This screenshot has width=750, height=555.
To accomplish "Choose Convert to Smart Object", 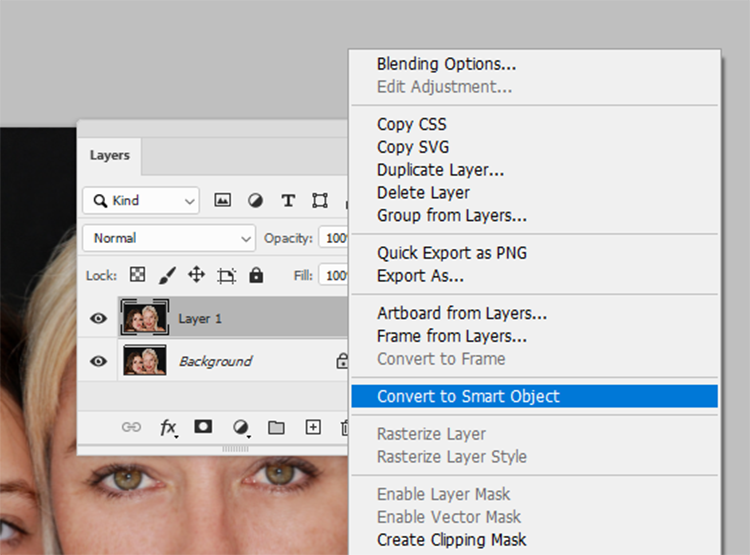I will [x=534, y=396].
